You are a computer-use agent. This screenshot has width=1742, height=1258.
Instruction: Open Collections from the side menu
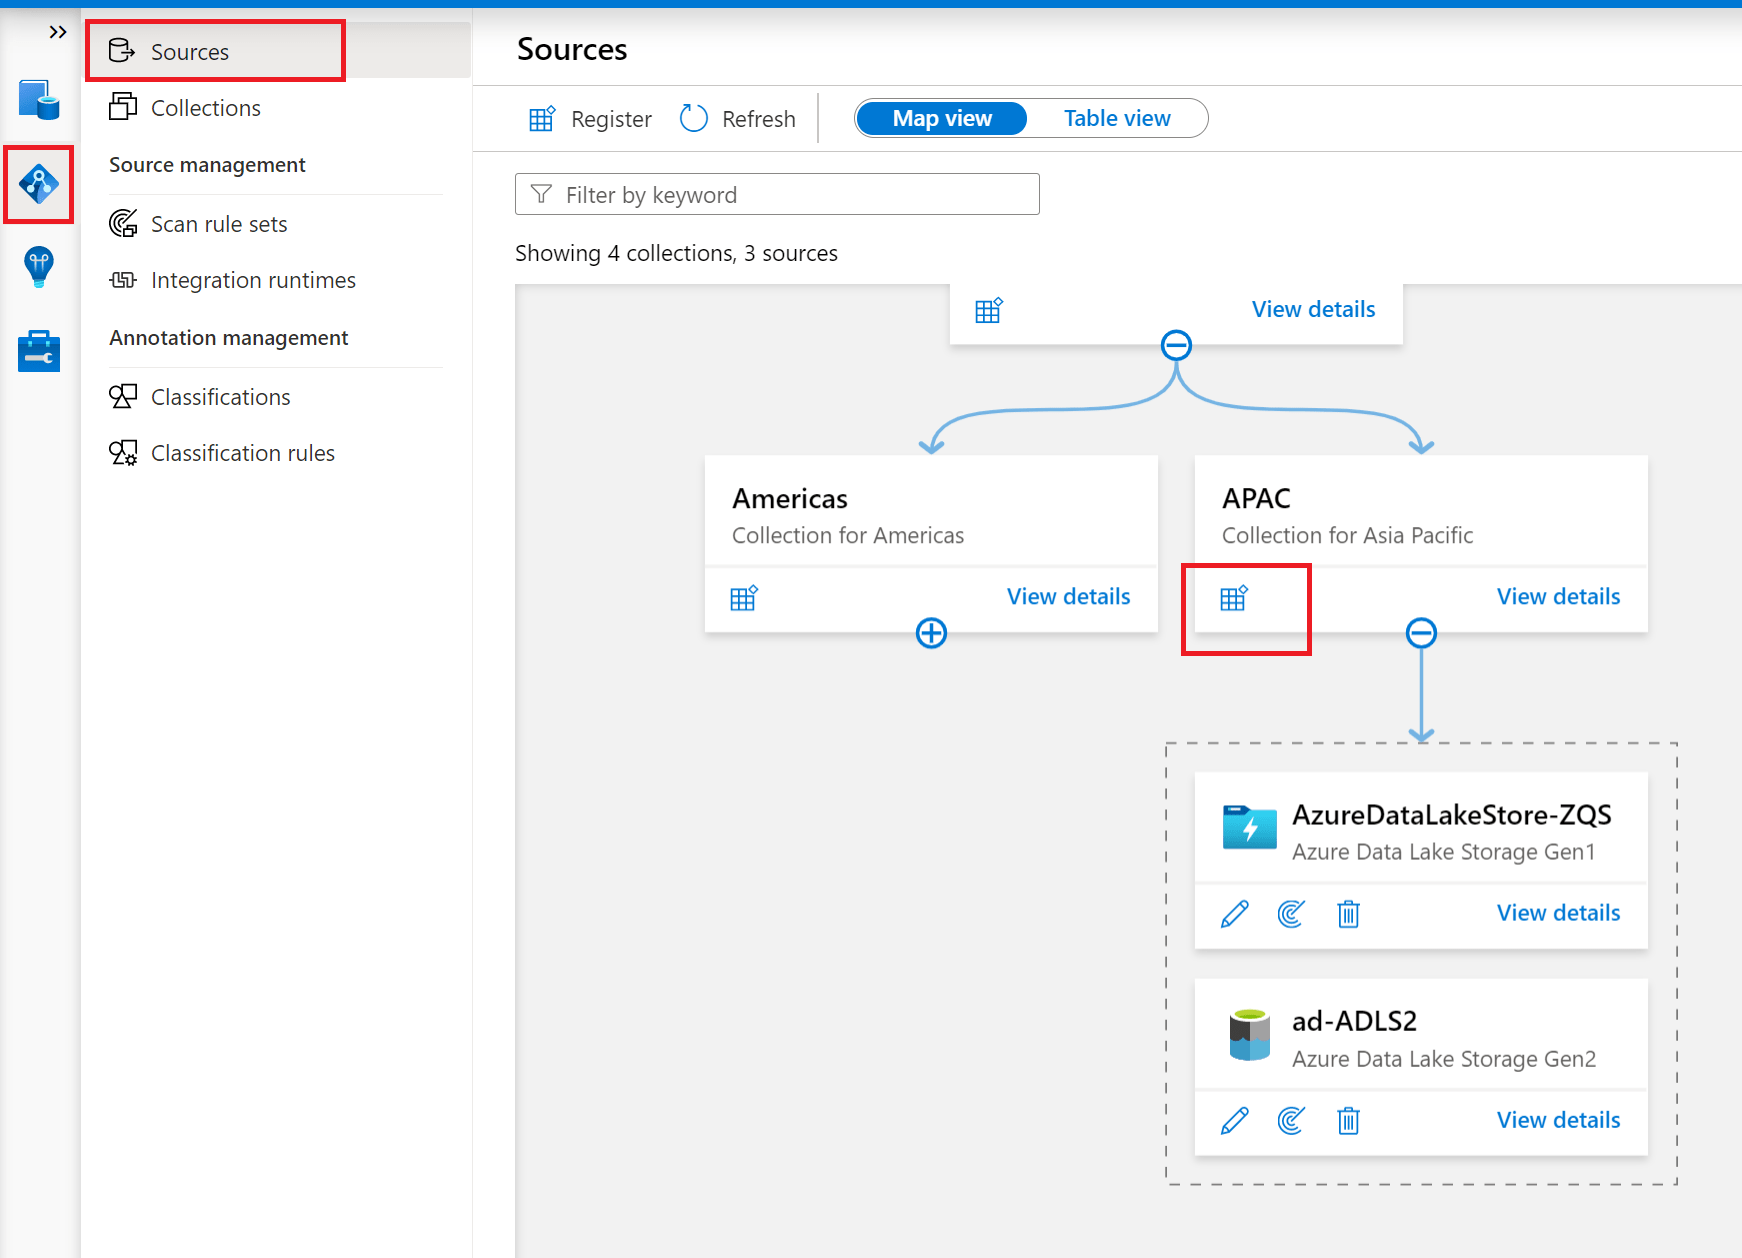click(205, 107)
